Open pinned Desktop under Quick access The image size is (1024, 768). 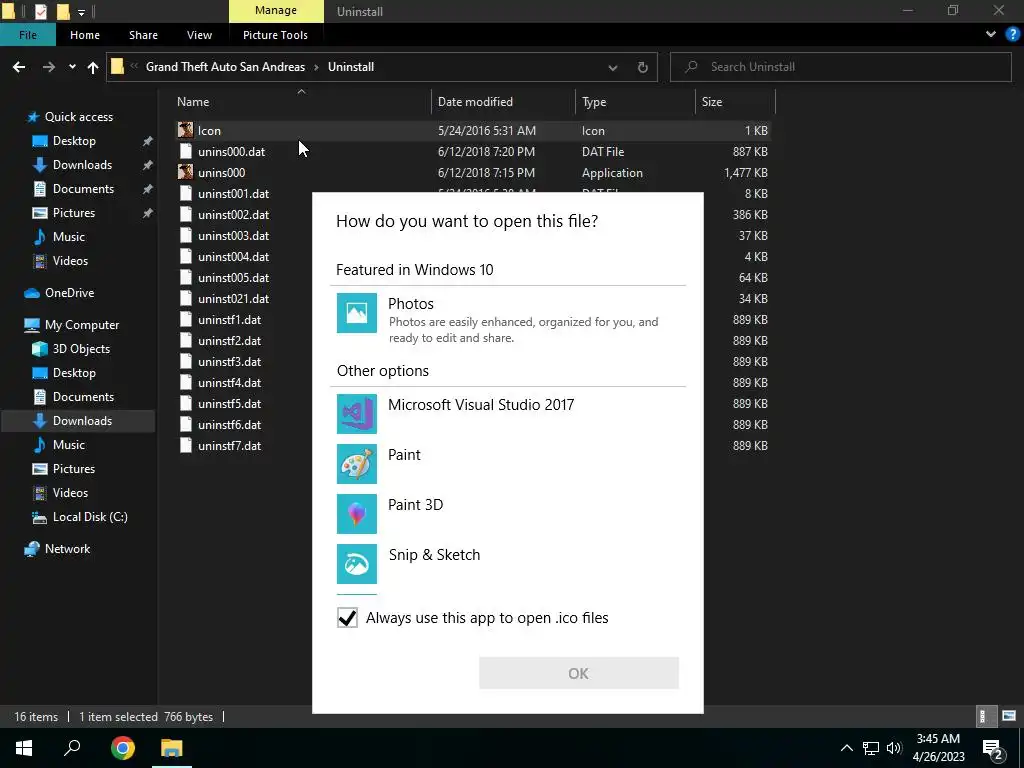(74, 141)
